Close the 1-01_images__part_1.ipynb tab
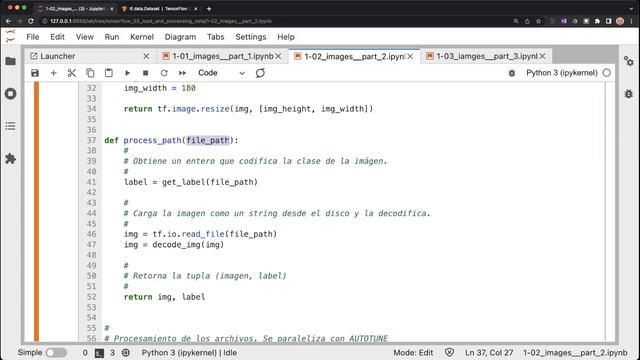640x360 pixels. pyautogui.click(x=278, y=56)
